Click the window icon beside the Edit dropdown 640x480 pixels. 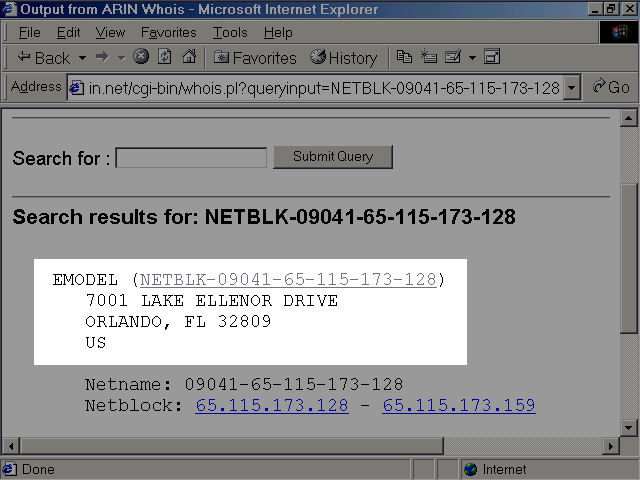pyautogui.click(x=492, y=56)
